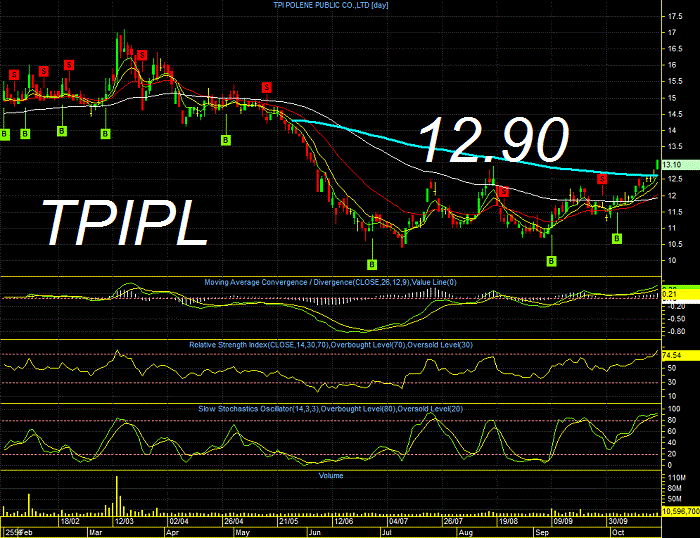Click the tallest volume bar in March
Image resolution: width=700 pixels, height=538 pixels.
(x=117, y=496)
